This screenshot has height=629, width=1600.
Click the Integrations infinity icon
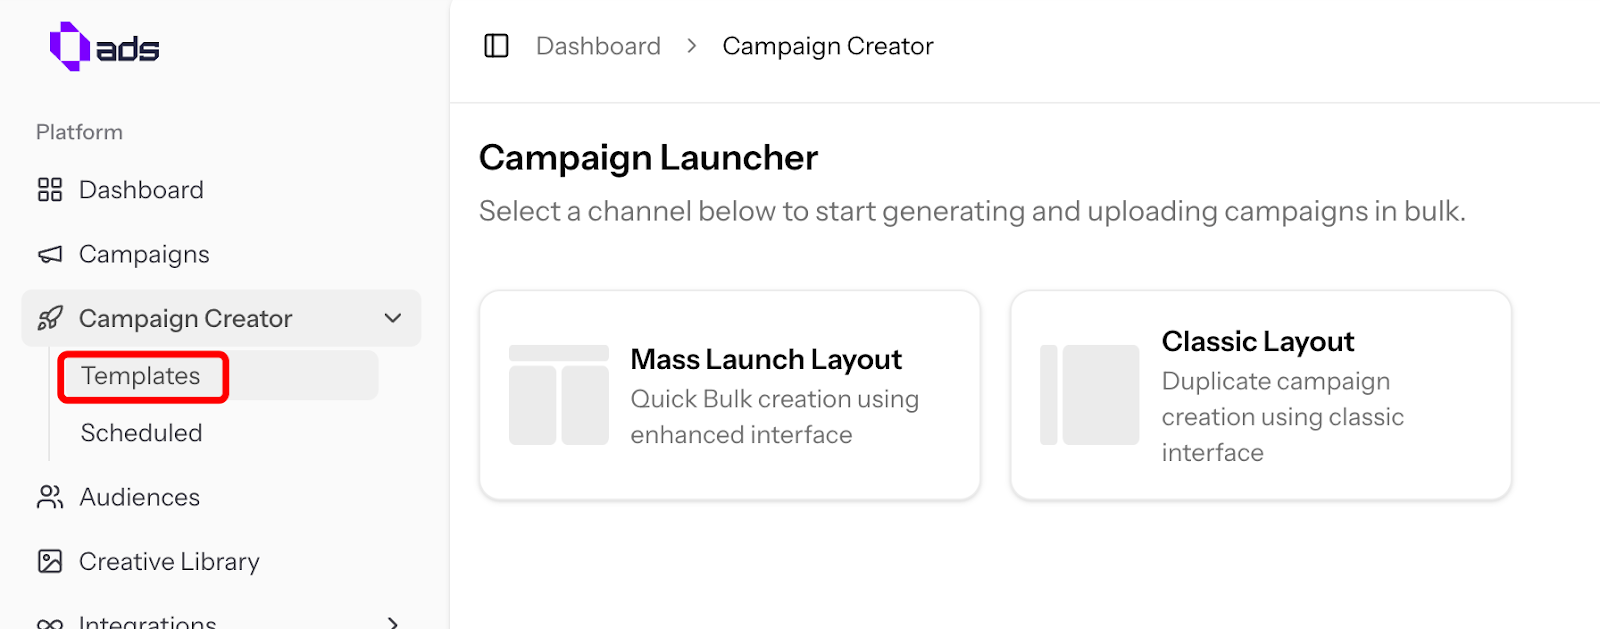(49, 622)
